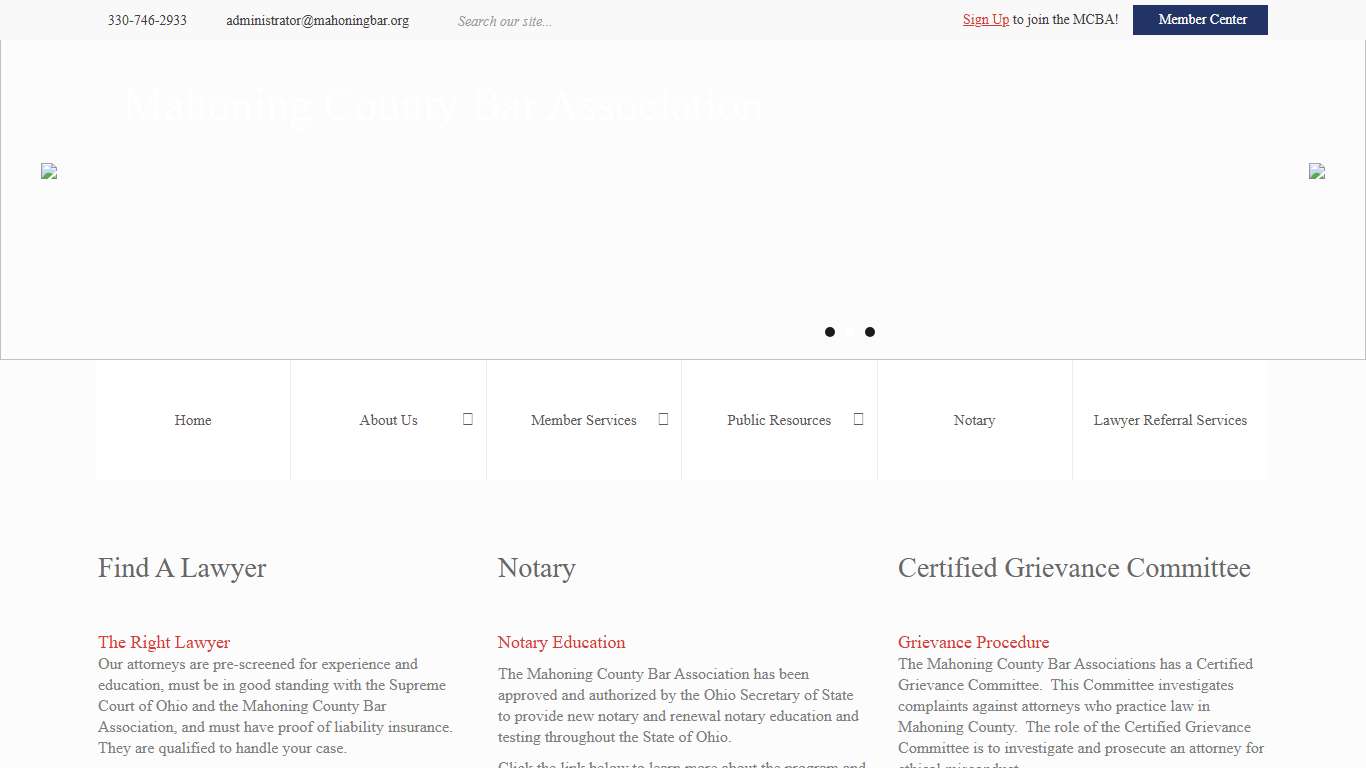Viewport: 1366px width, 768px height.
Task: Follow the Sign Up link
Action: [x=985, y=20]
